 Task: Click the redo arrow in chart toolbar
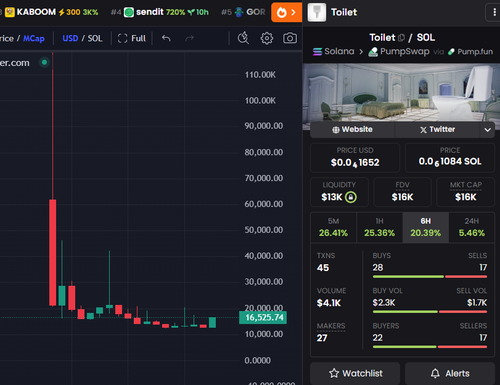[189, 38]
